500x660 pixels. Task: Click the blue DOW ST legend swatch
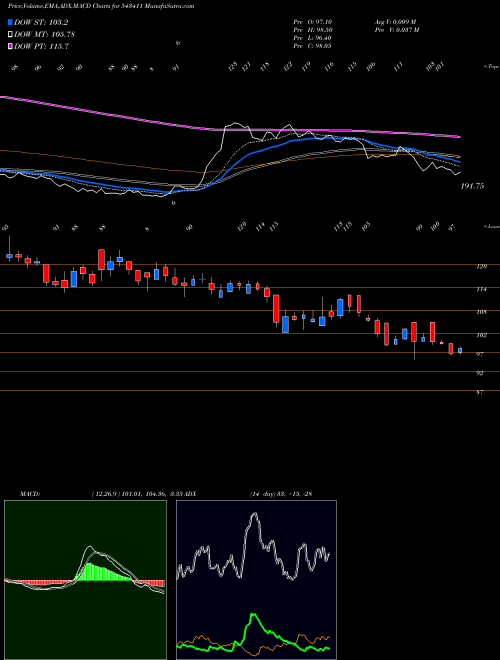(11, 22)
